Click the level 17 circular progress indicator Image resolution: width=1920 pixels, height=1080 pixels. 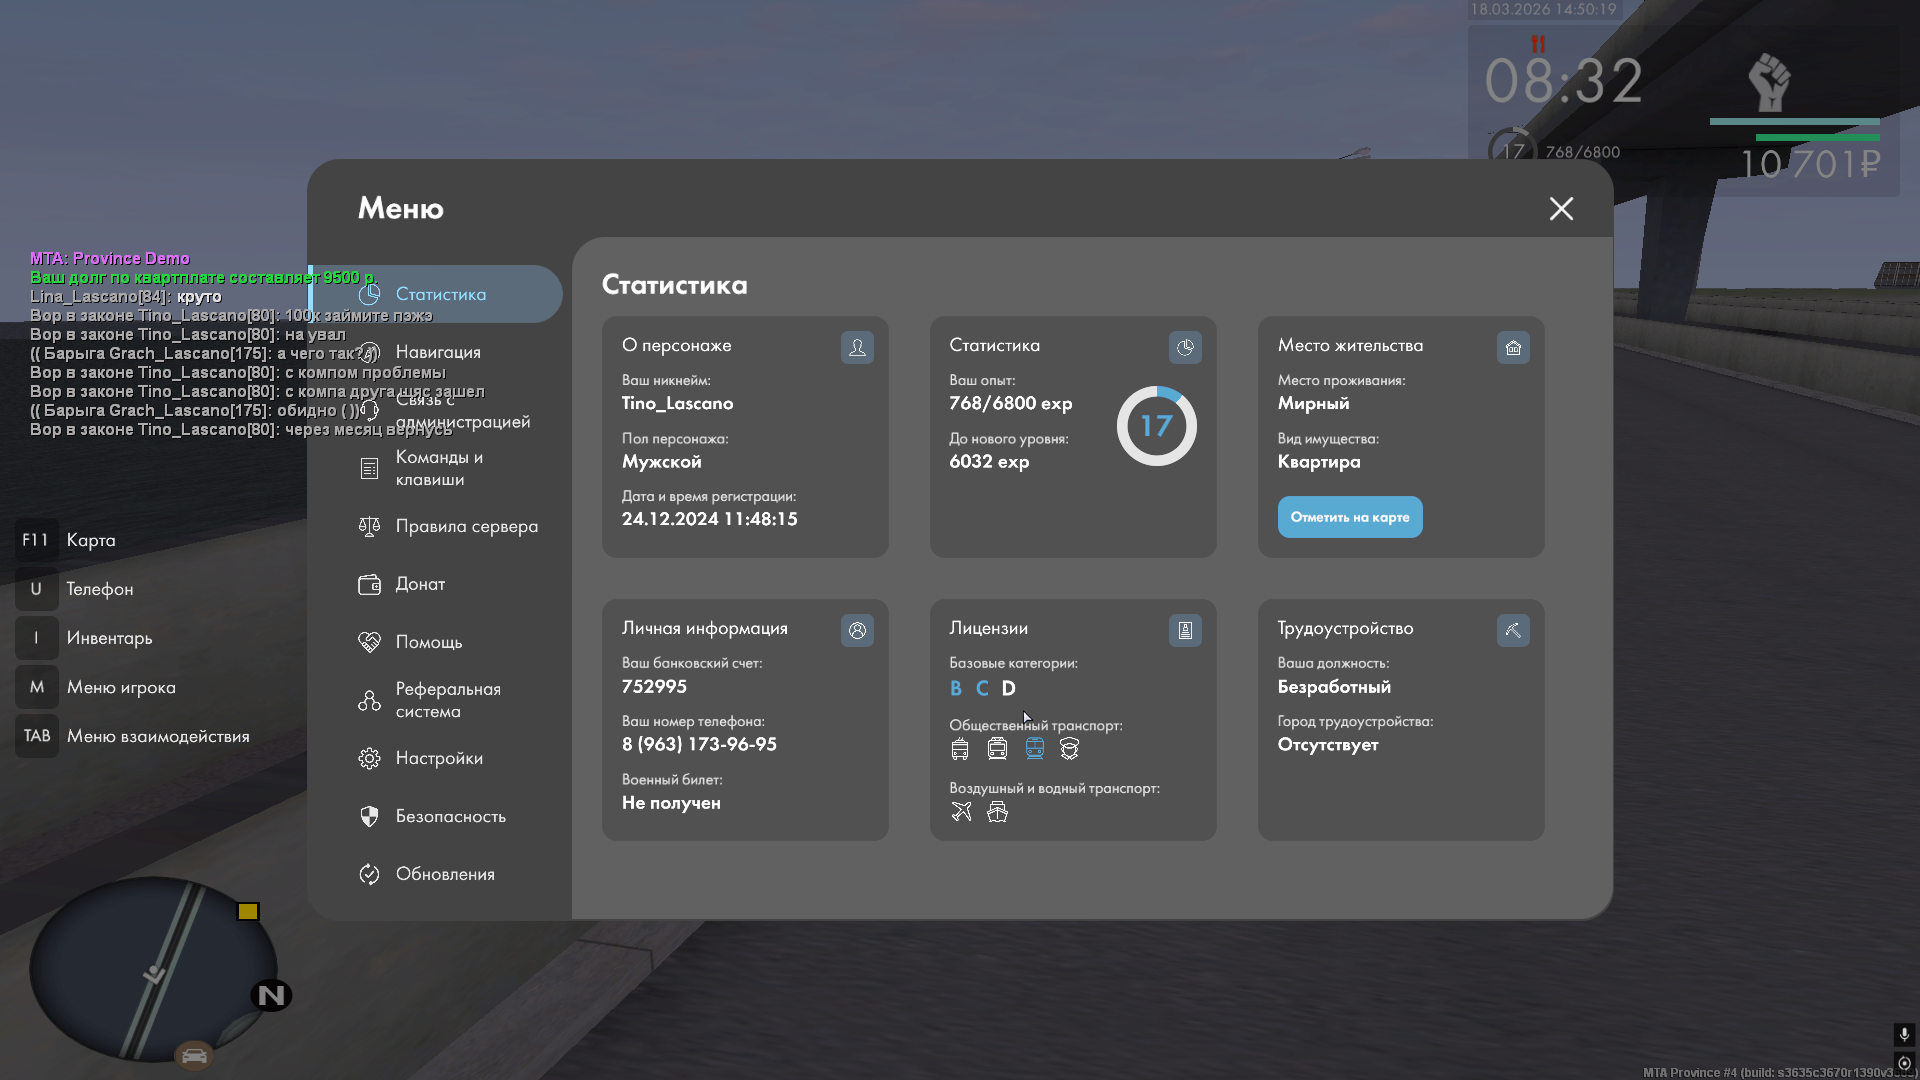point(1156,426)
